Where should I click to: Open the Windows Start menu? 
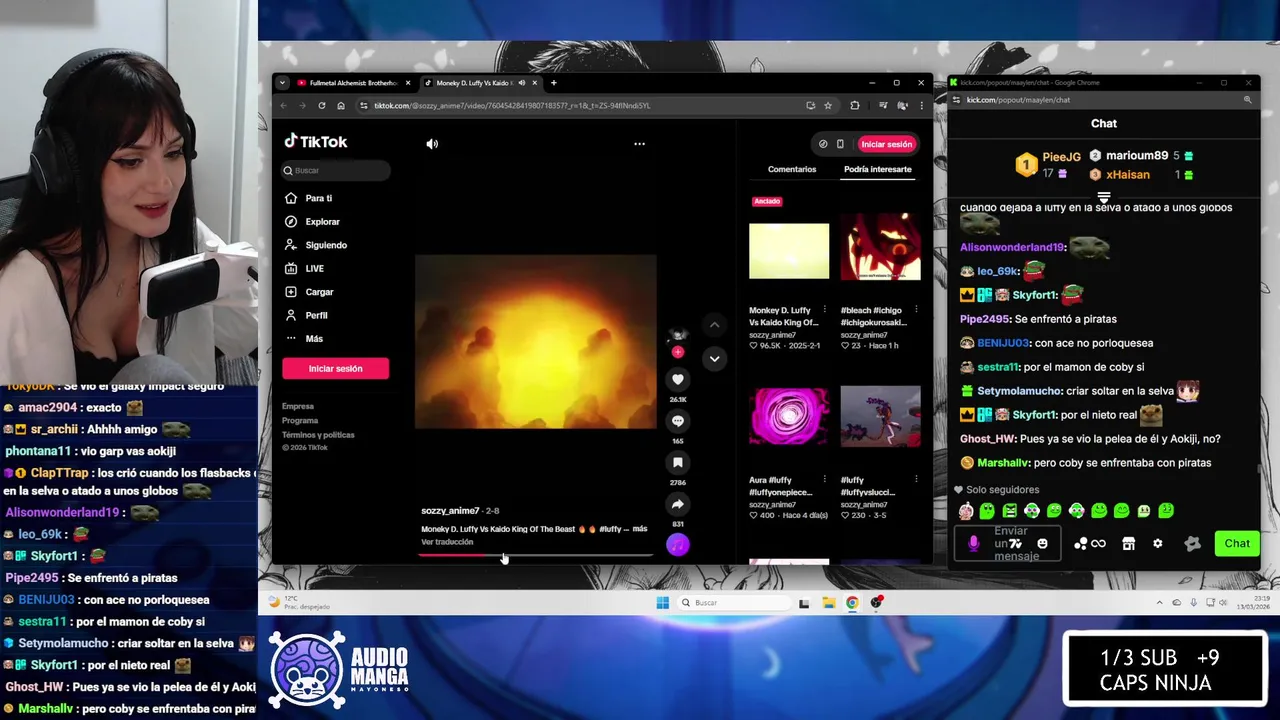662,602
